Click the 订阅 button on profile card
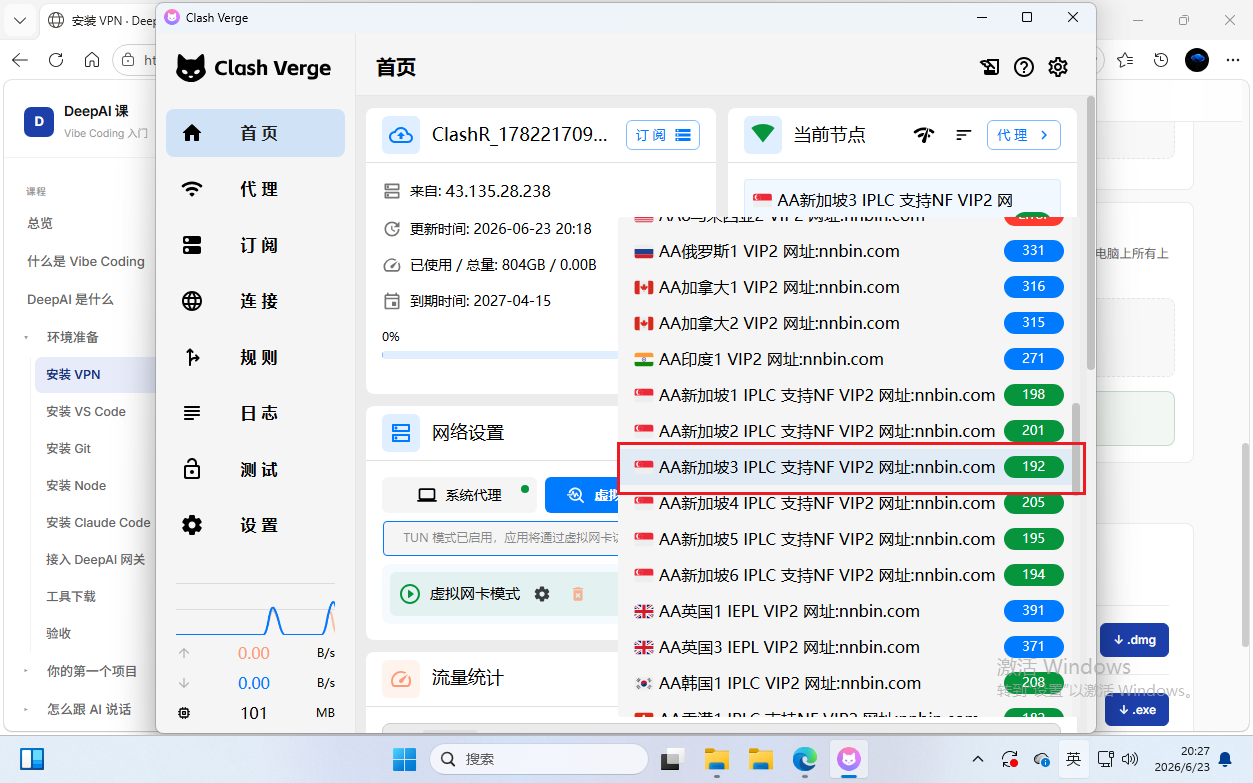This screenshot has height=783, width=1253. [663, 135]
